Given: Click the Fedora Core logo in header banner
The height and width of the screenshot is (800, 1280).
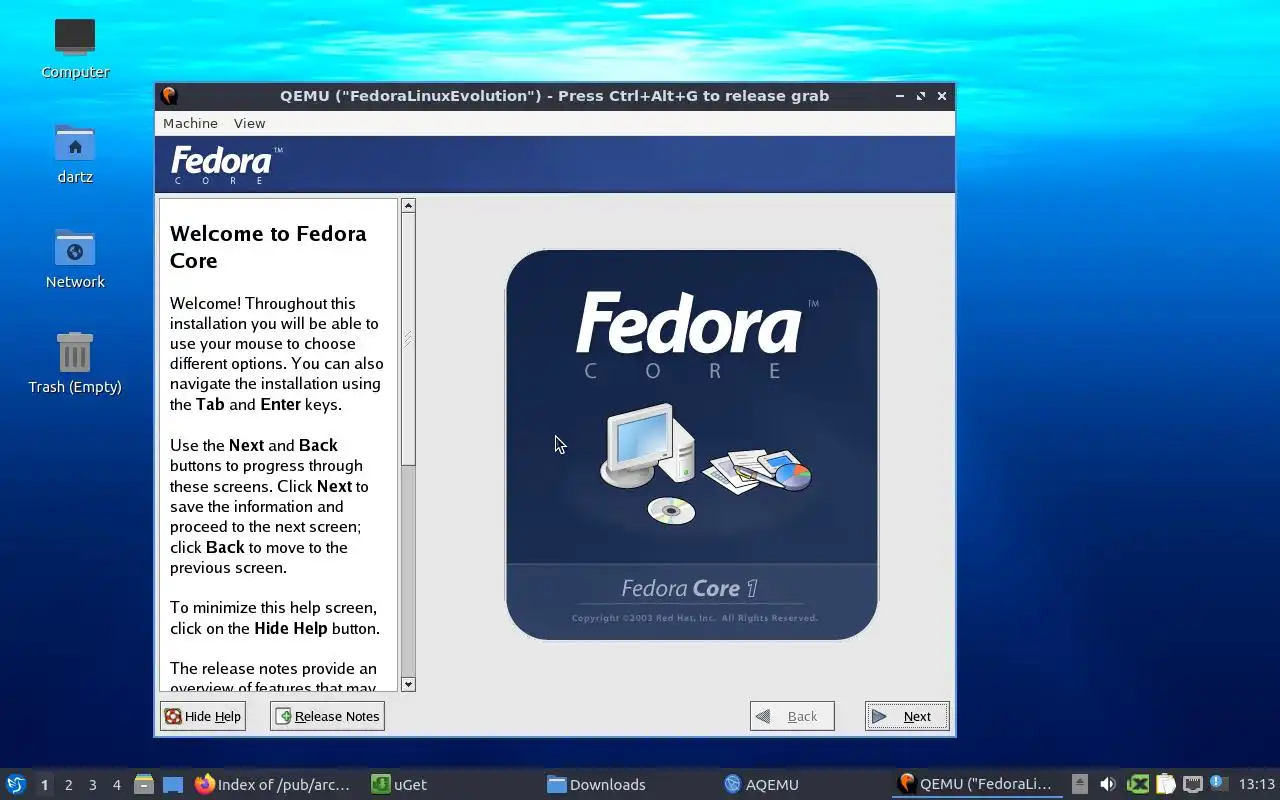Looking at the screenshot, I should (x=226, y=165).
